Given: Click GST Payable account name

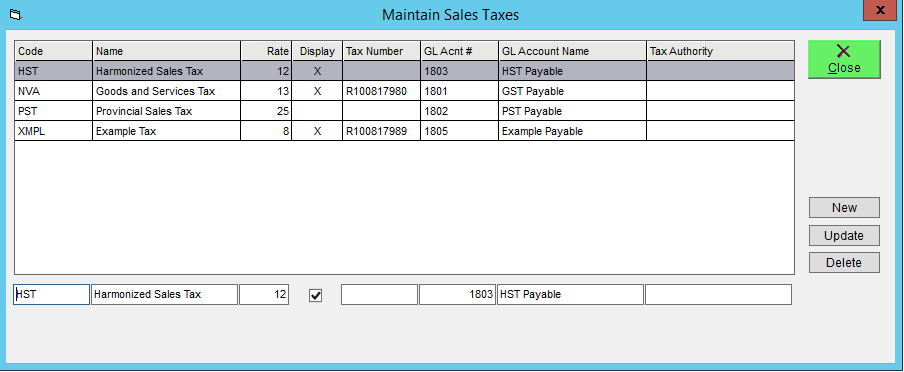Looking at the screenshot, I should [572, 91].
